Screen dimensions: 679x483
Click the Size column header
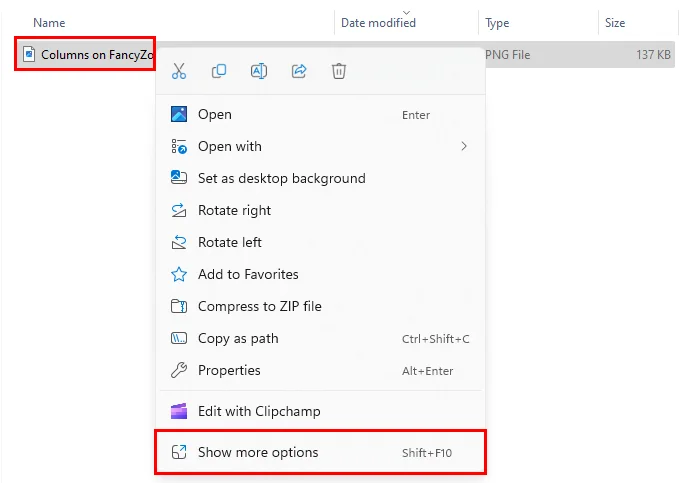coord(615,22)
